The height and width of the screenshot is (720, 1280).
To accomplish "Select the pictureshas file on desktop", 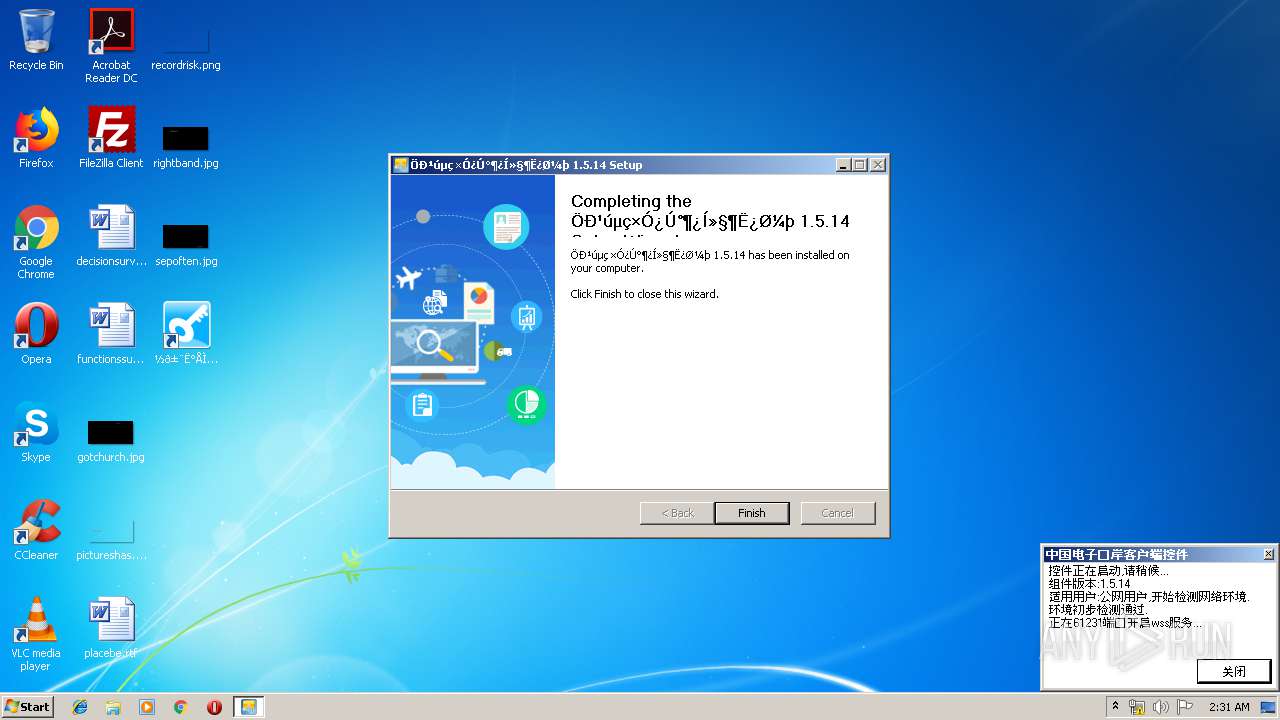I will point(111,540).
